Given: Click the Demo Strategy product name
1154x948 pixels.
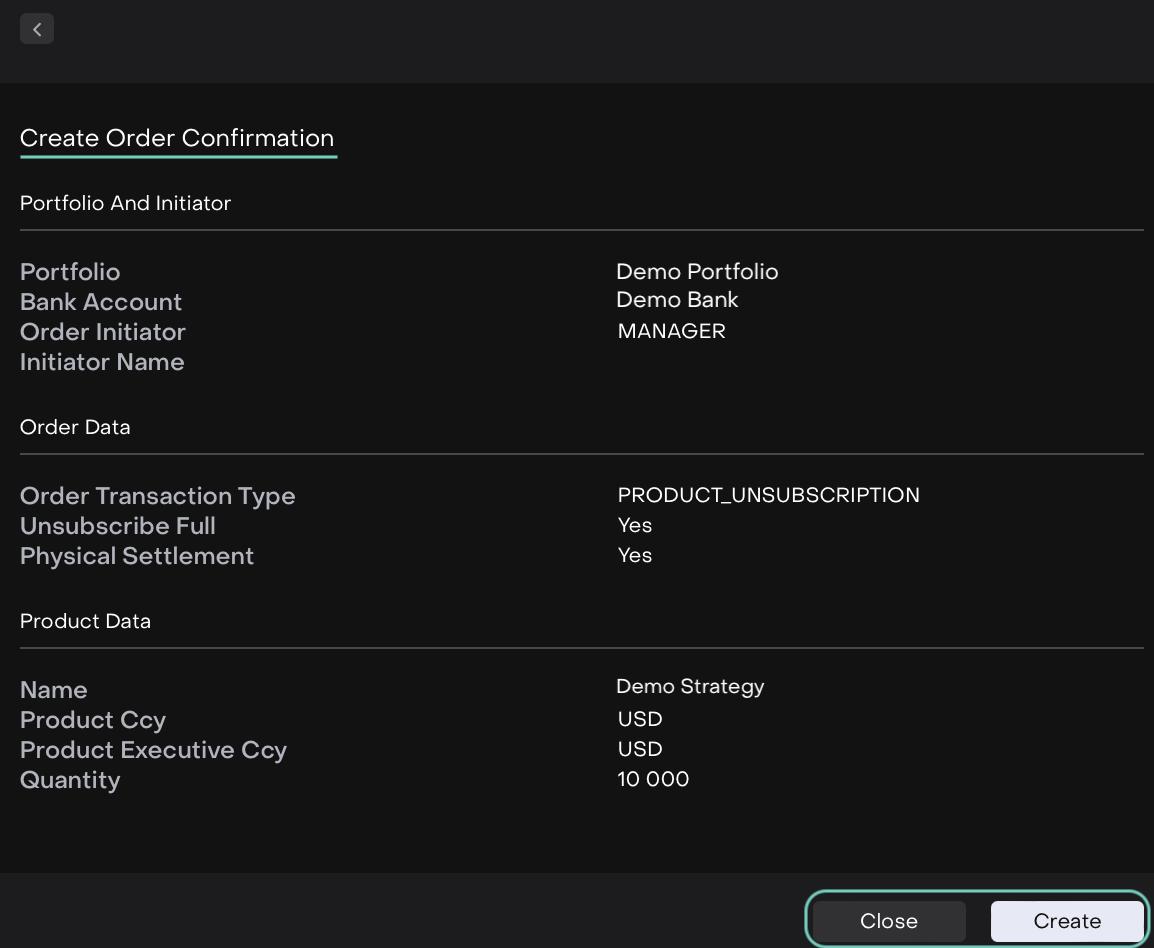Looking at the screenshot, I should tap(690, 687).
